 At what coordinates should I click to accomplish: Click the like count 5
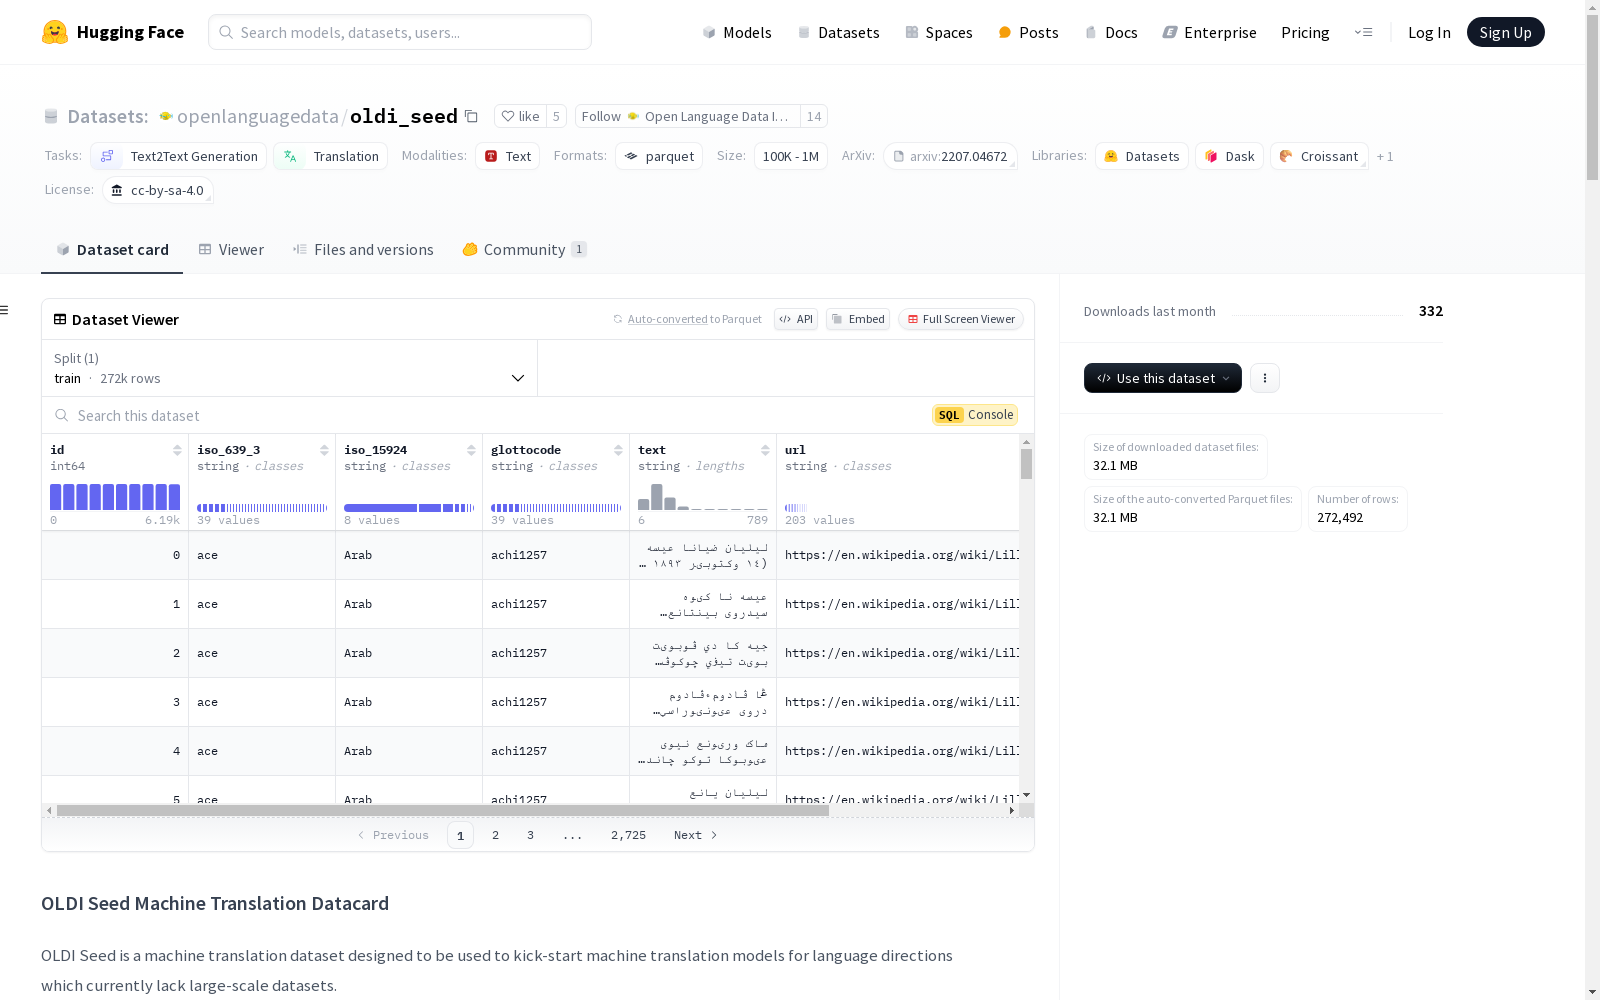556,117
